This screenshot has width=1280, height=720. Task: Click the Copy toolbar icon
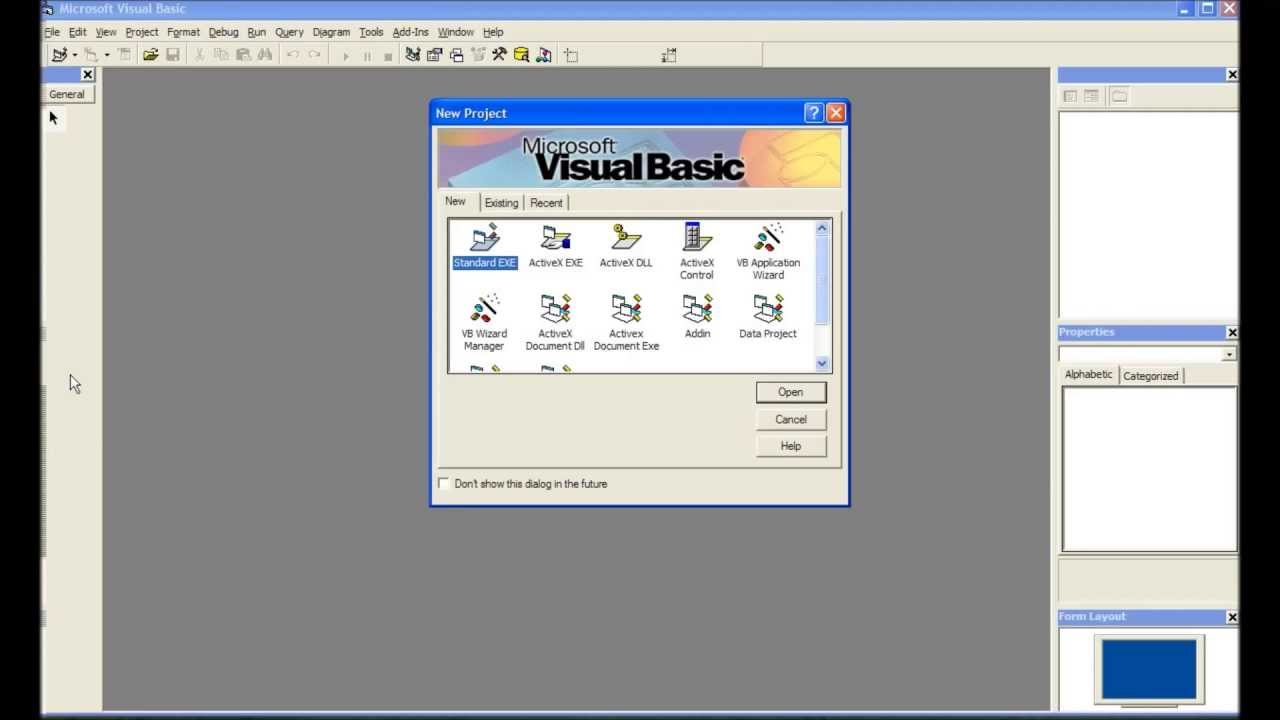click(221, 55)
